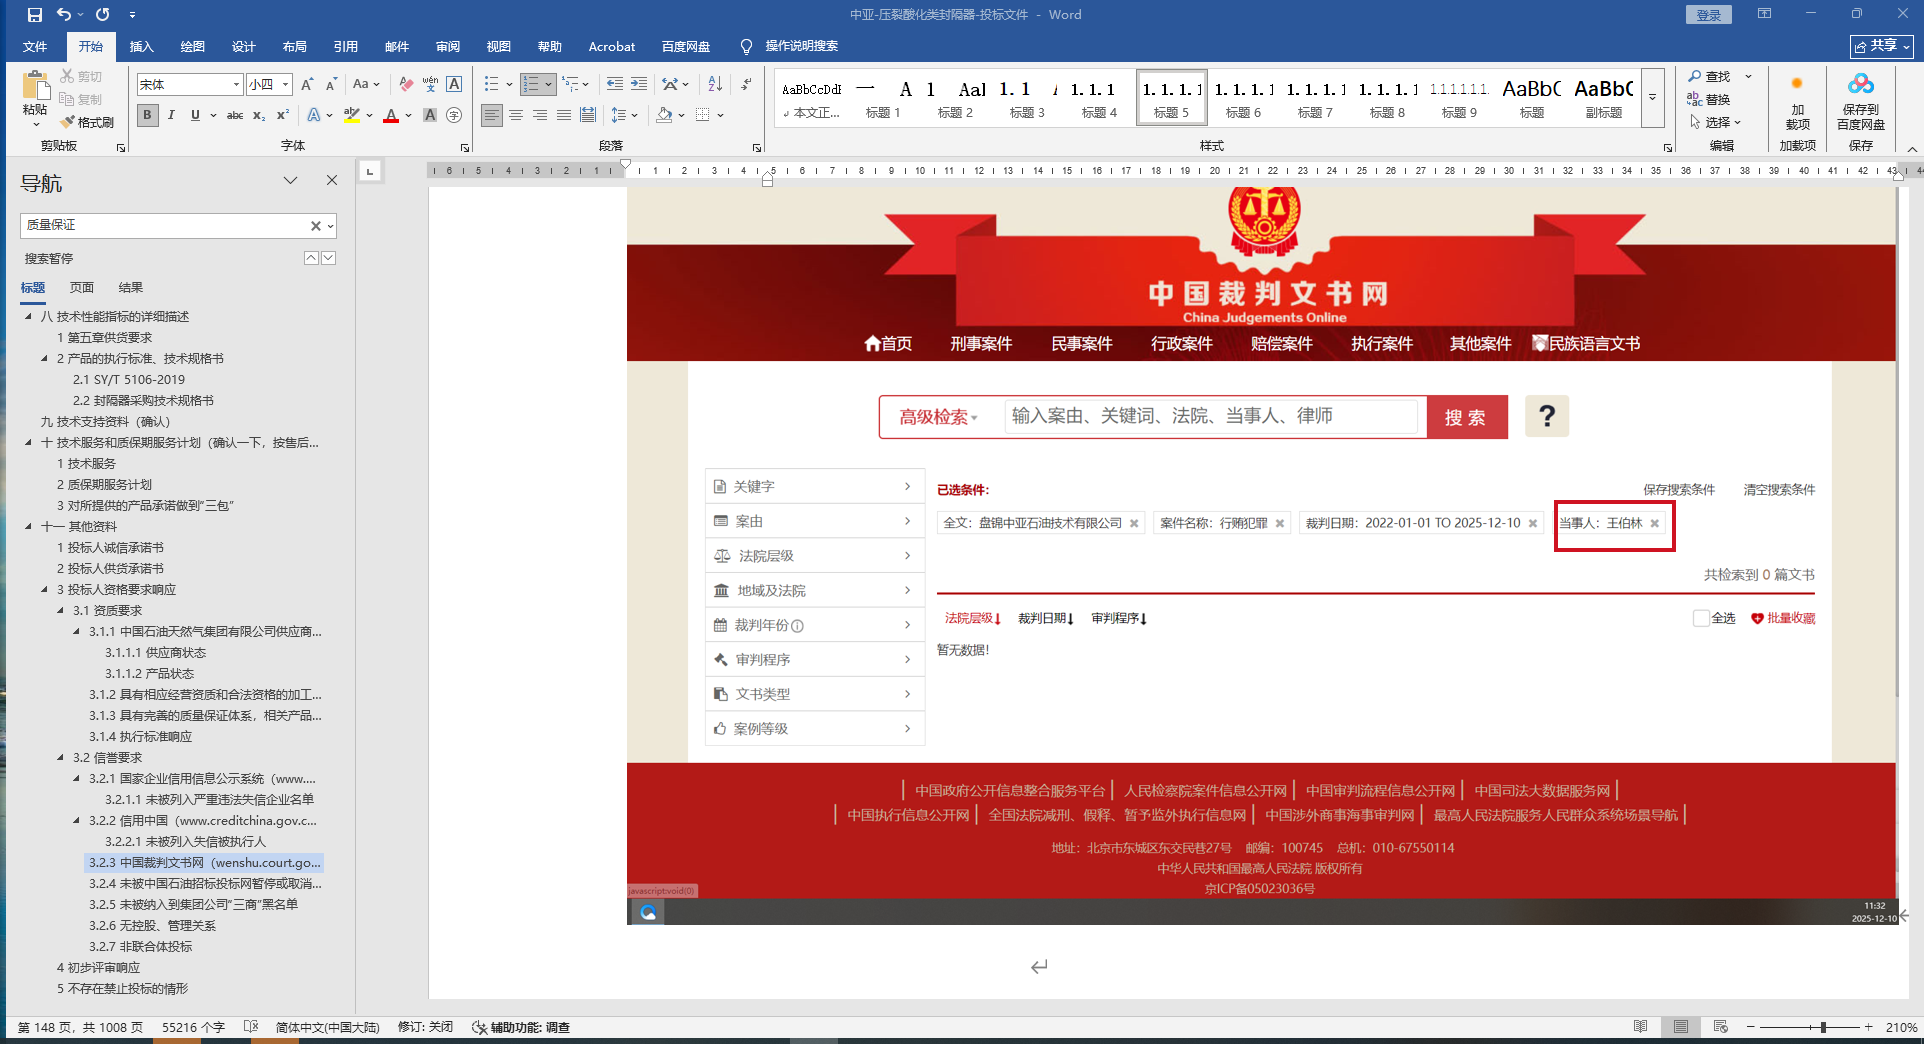The height and width of the screenshot is (1044, 1924).
Task: Clear the navigation search box text
Action: 316,226
